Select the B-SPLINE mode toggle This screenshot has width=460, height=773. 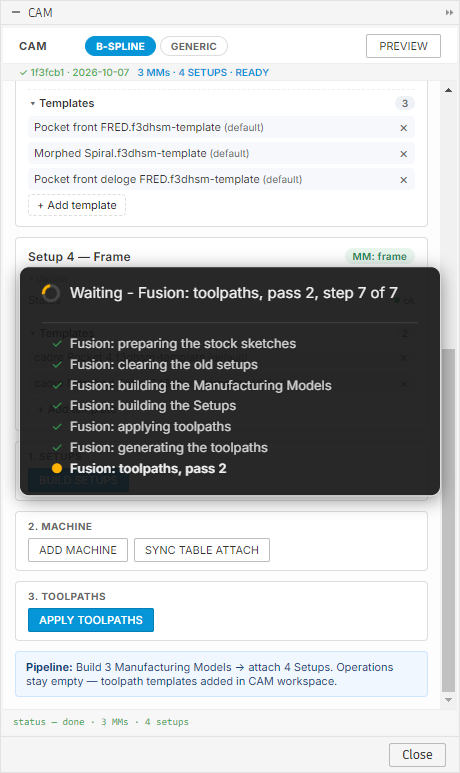(x=120, y=46)
